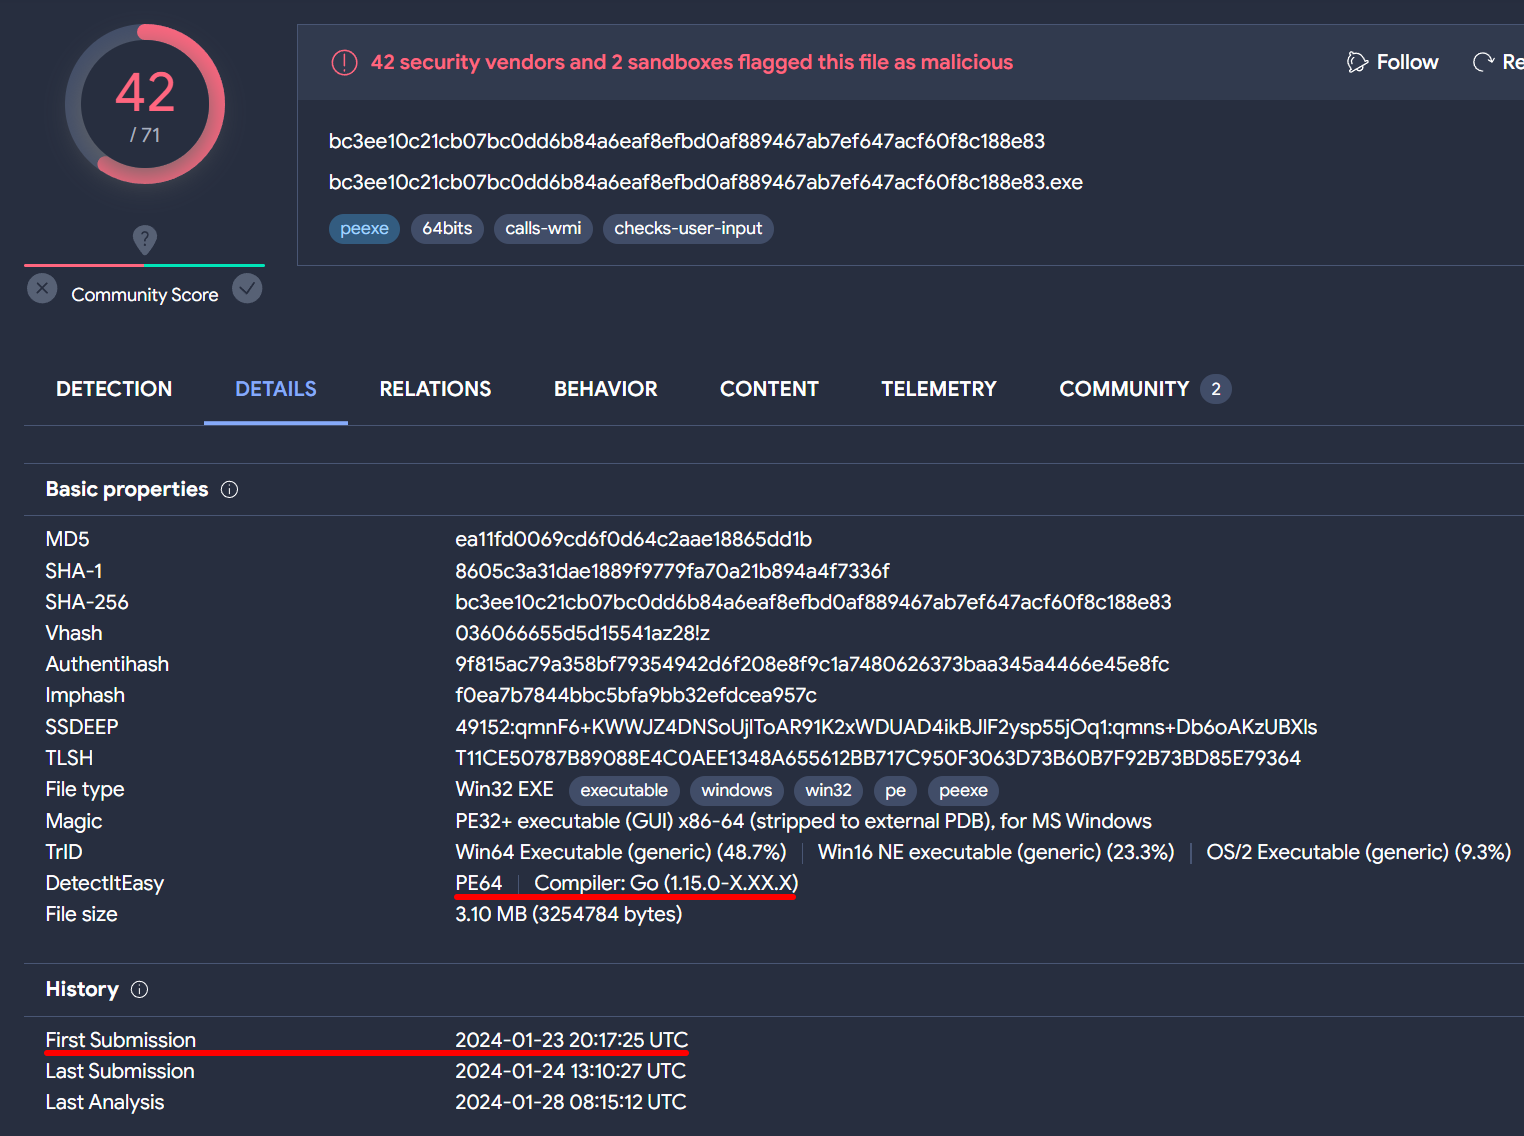Click the reanalyze refresh icon

(x=1483, y=62)
